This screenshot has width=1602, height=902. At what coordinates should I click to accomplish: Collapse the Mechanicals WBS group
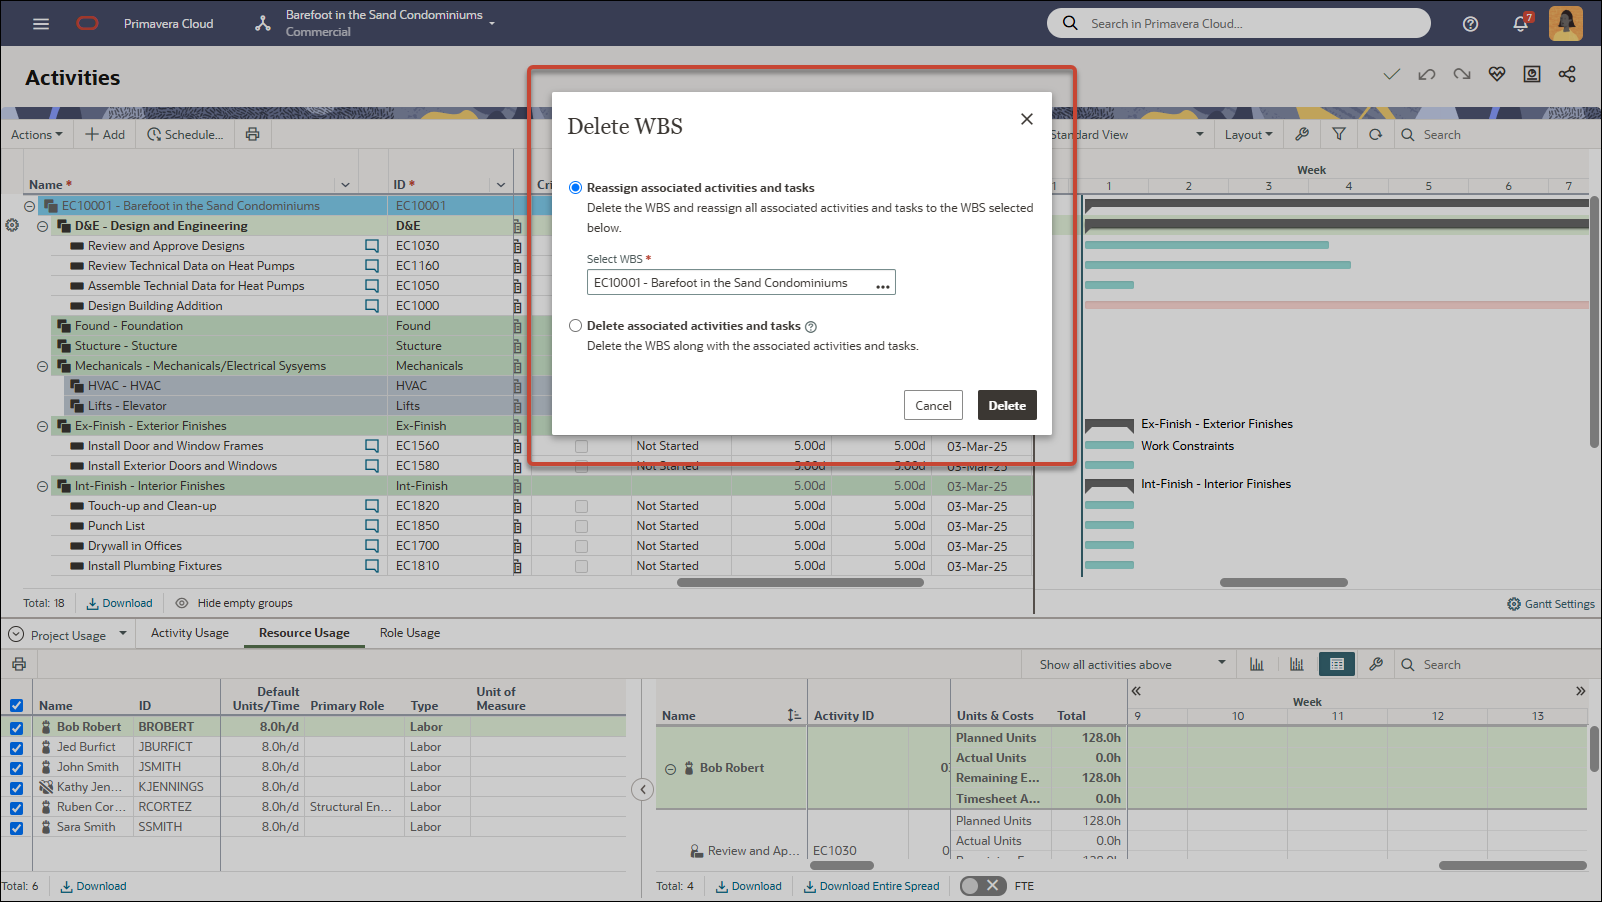tap(43, 366)
